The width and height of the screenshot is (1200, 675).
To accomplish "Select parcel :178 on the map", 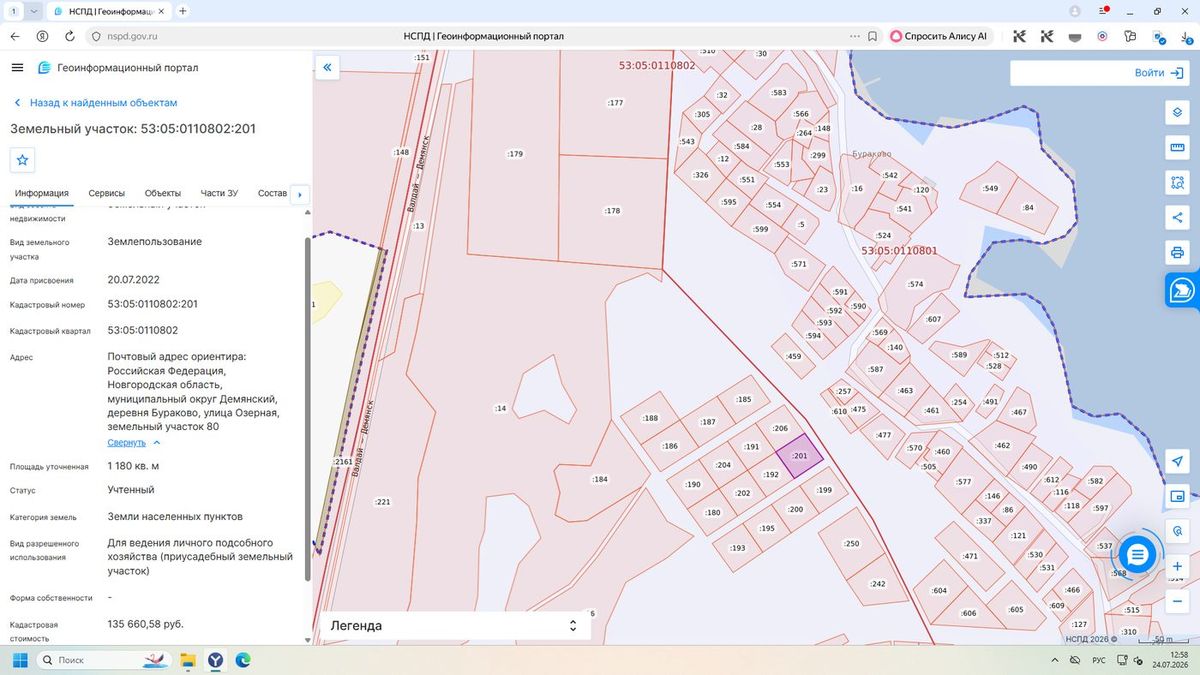I will (x=613, y=211).
